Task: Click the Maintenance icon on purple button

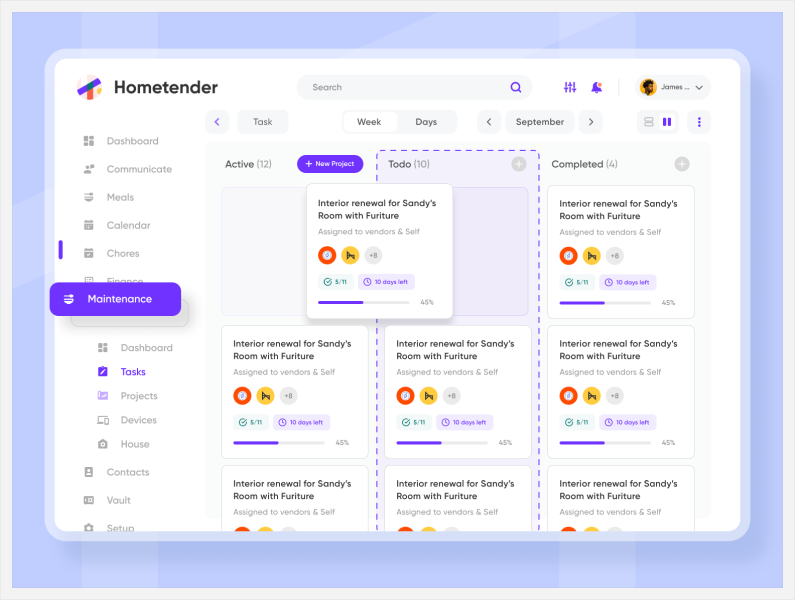Action: coord(69,299)
